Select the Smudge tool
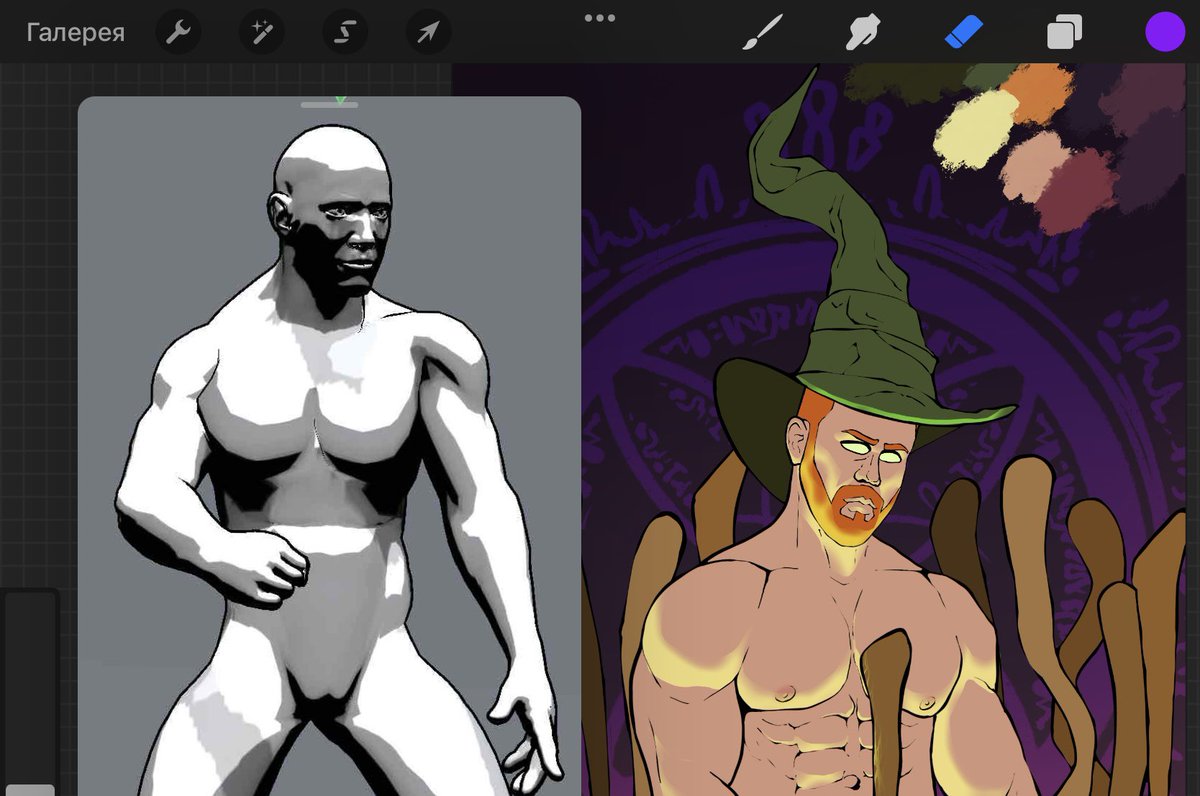The width and height of the screenshot is (1200, 796). (x=862, y=33)
